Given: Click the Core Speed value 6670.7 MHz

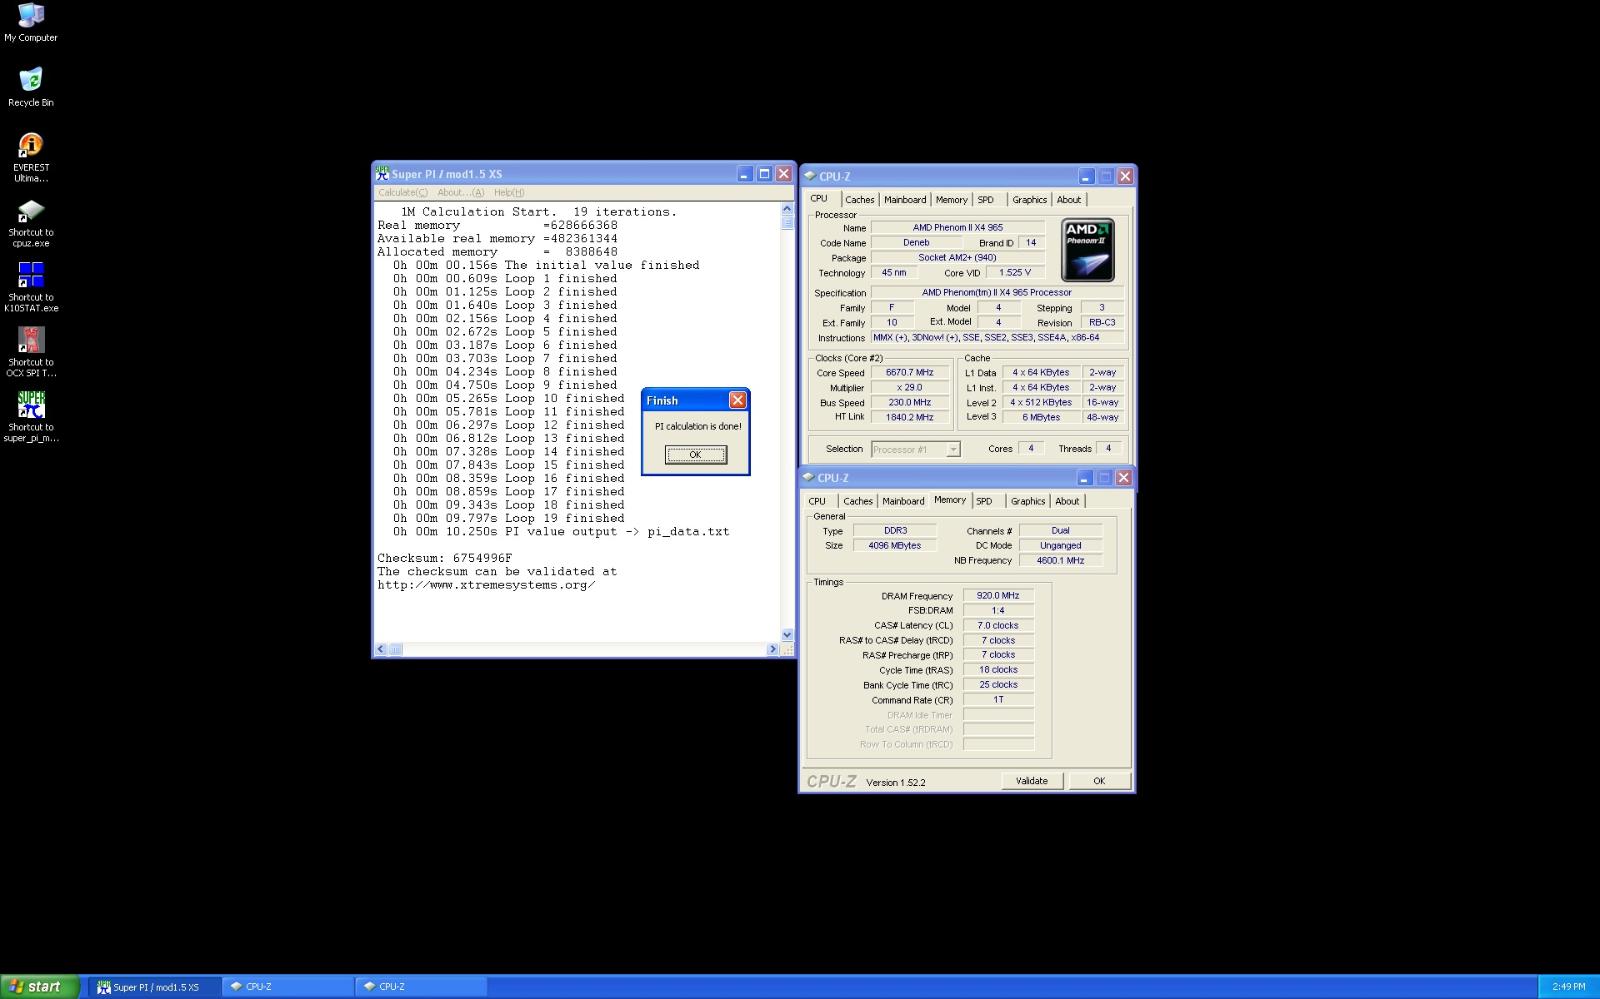Looking at the screenshot, I should pos(909,372).
